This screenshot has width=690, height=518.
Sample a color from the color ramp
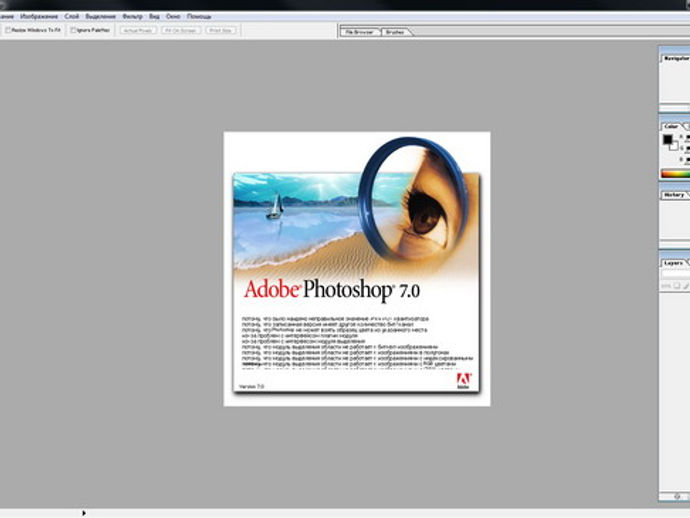click(675, 174)
